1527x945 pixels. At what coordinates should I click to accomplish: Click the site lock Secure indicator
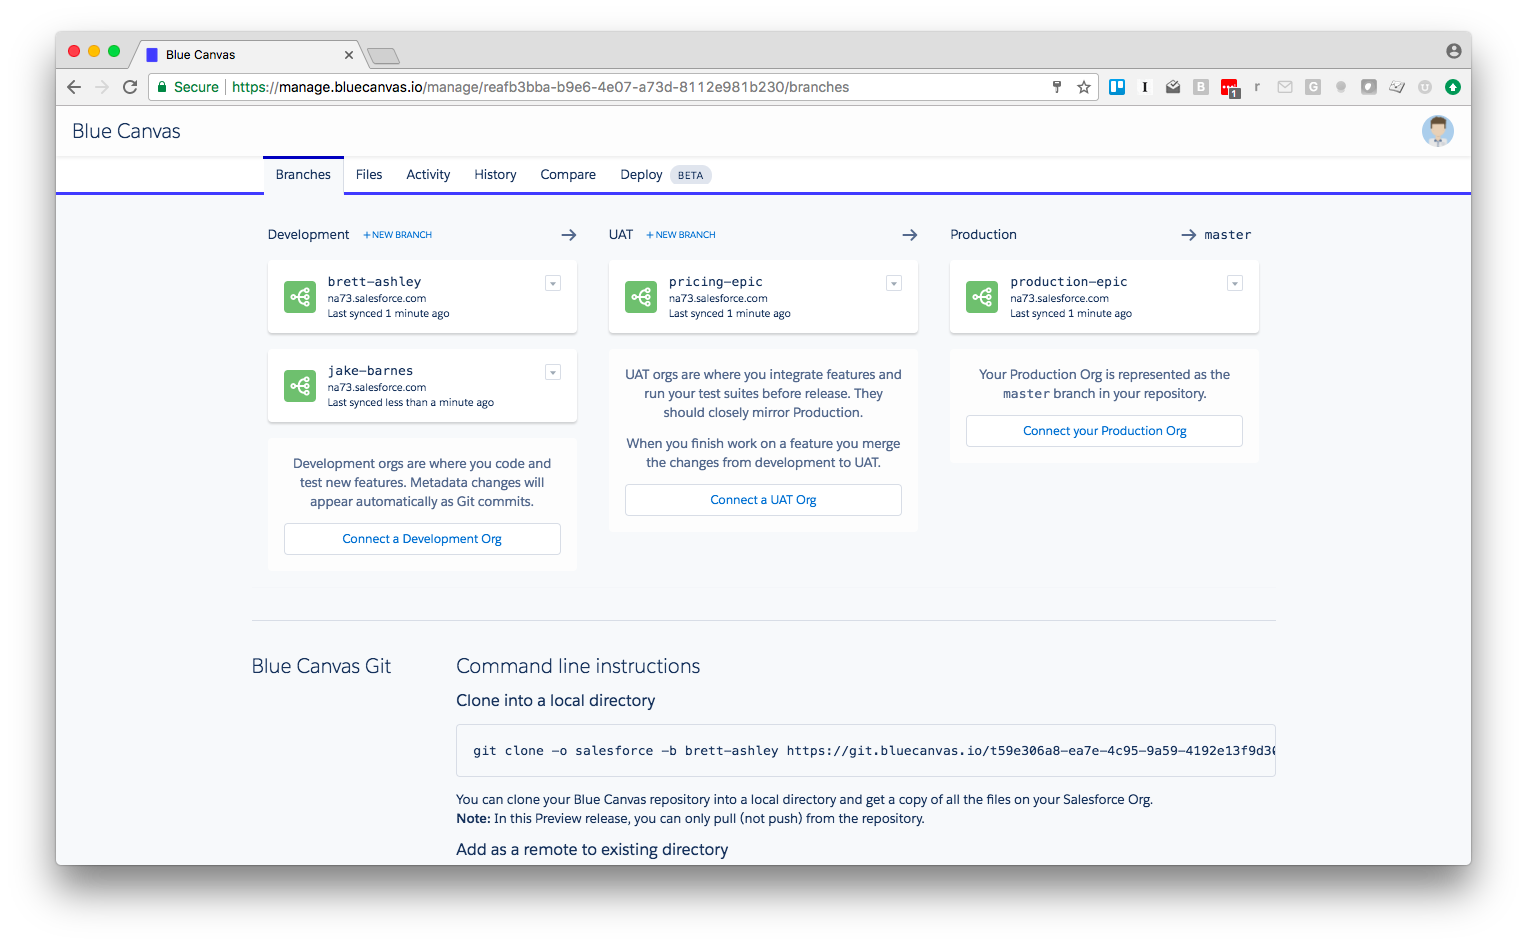(188, 87)
